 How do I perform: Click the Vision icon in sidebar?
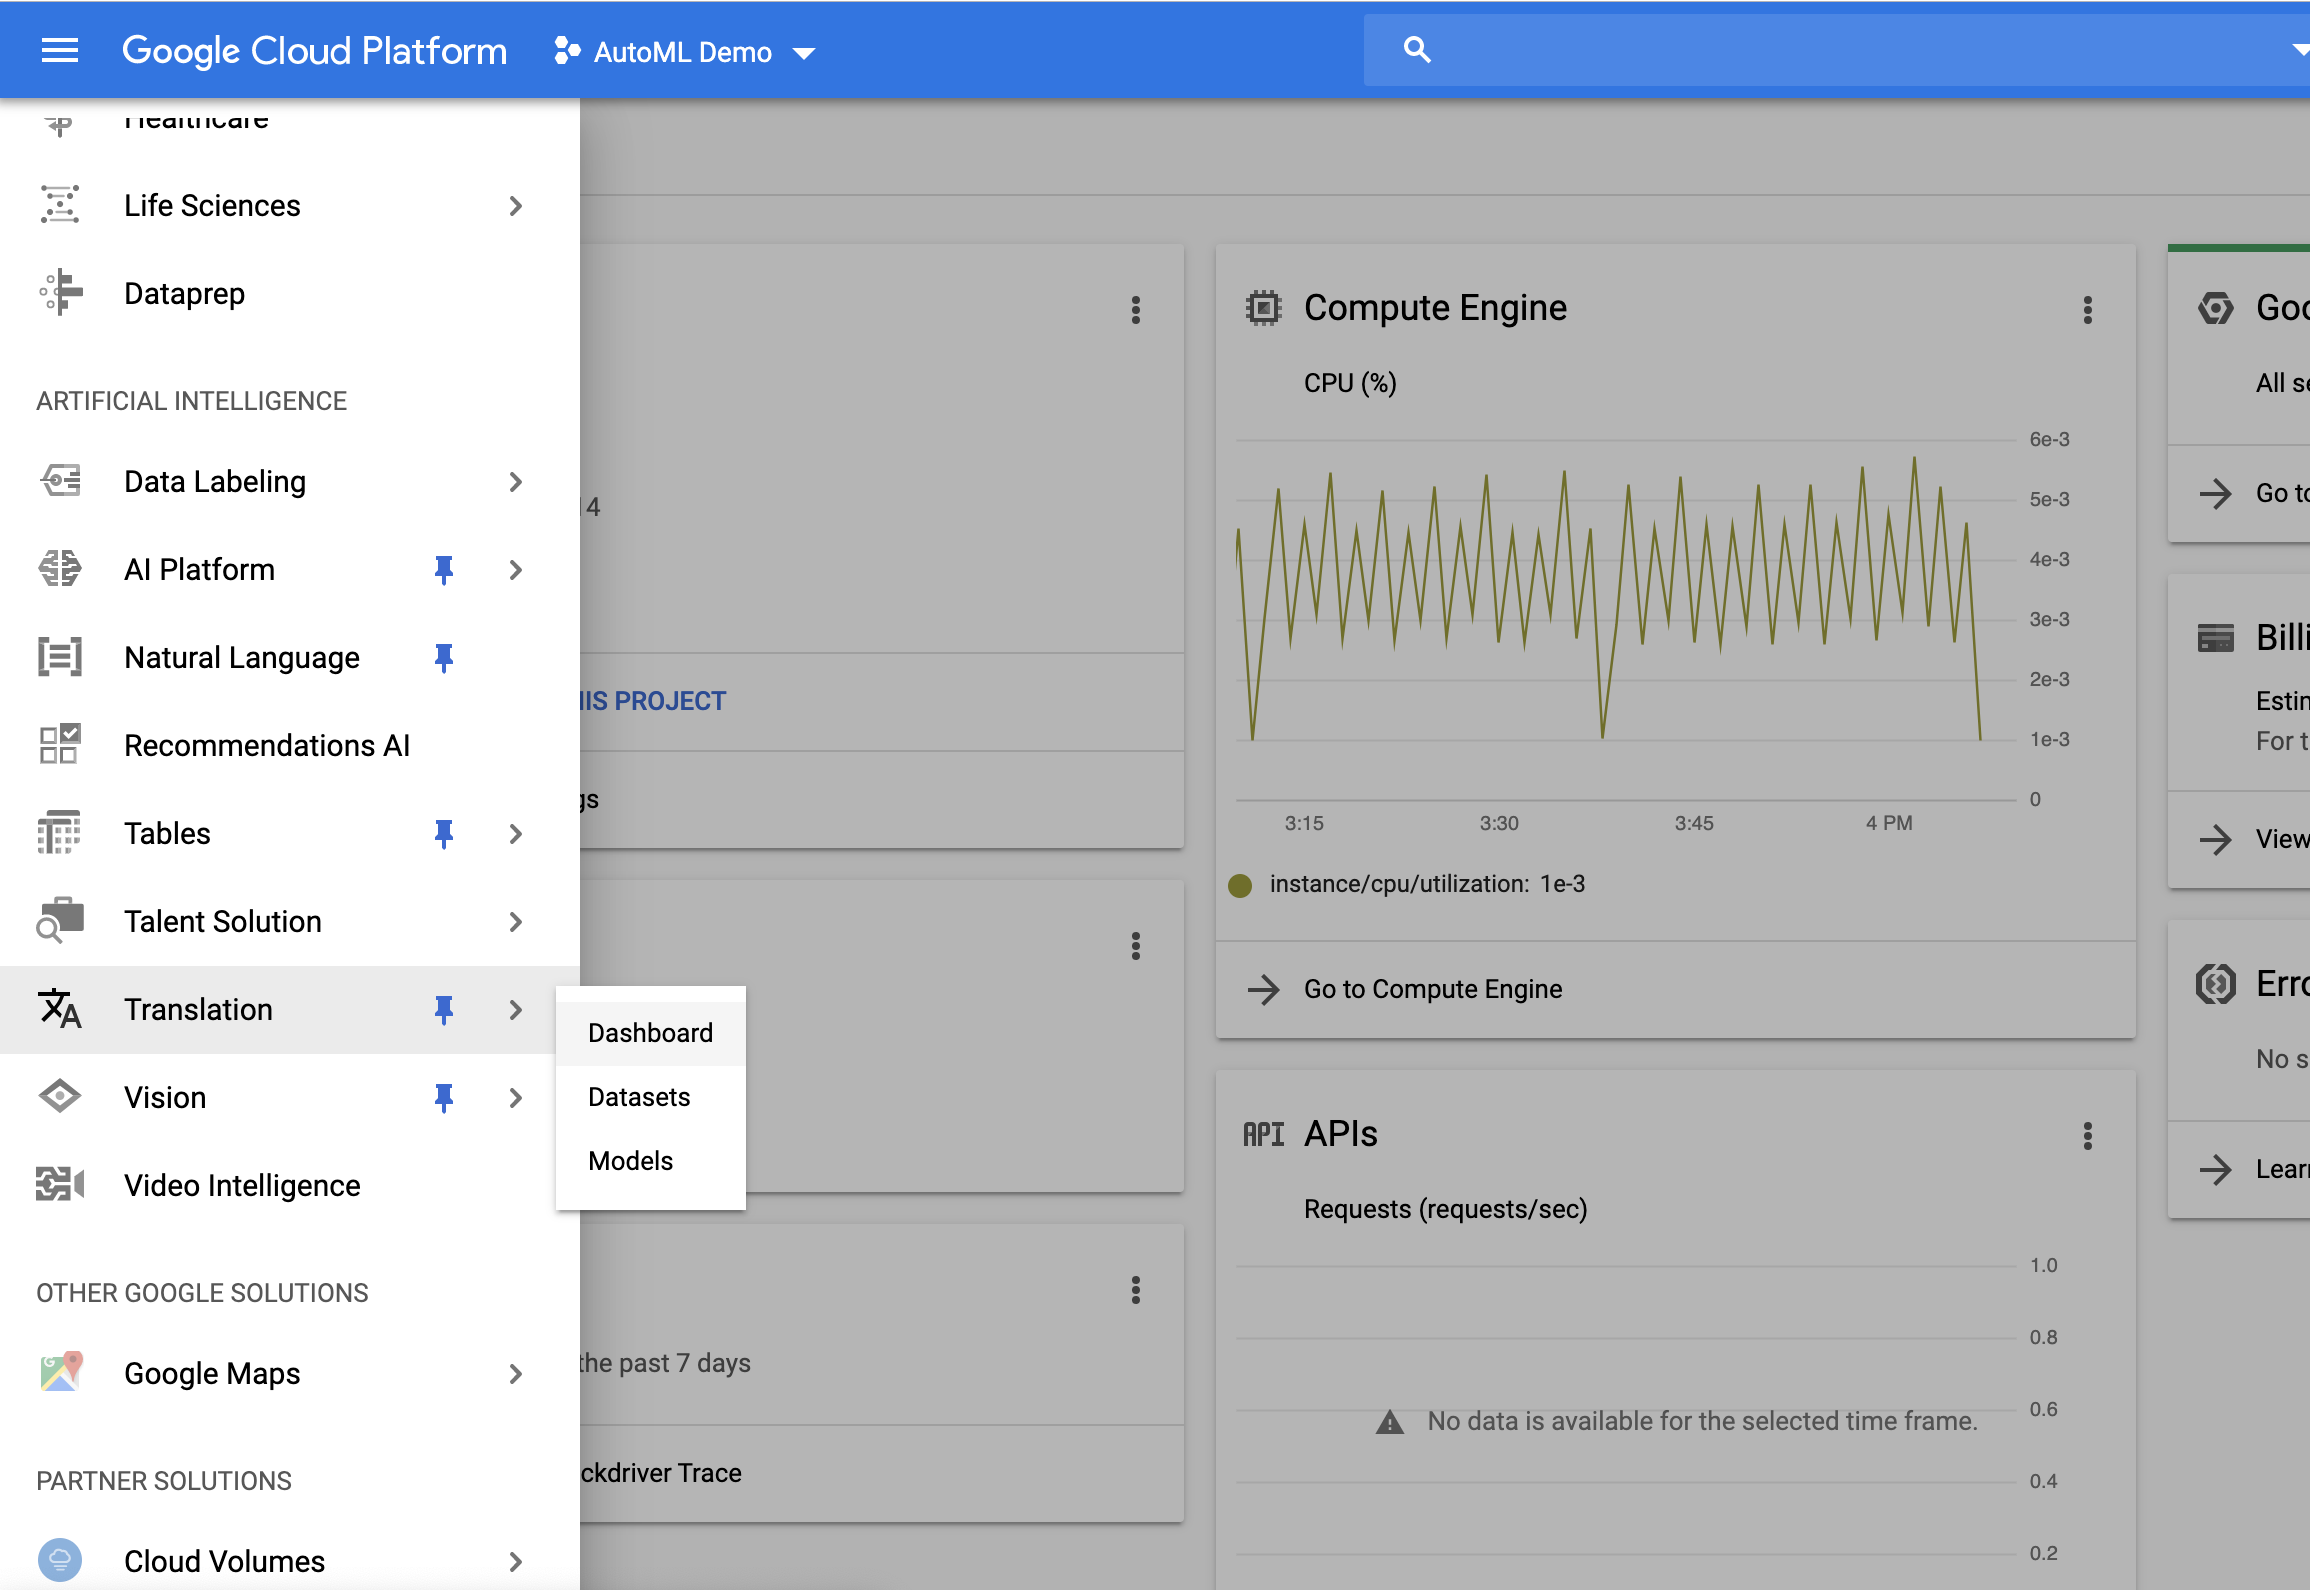(59, 1096)
